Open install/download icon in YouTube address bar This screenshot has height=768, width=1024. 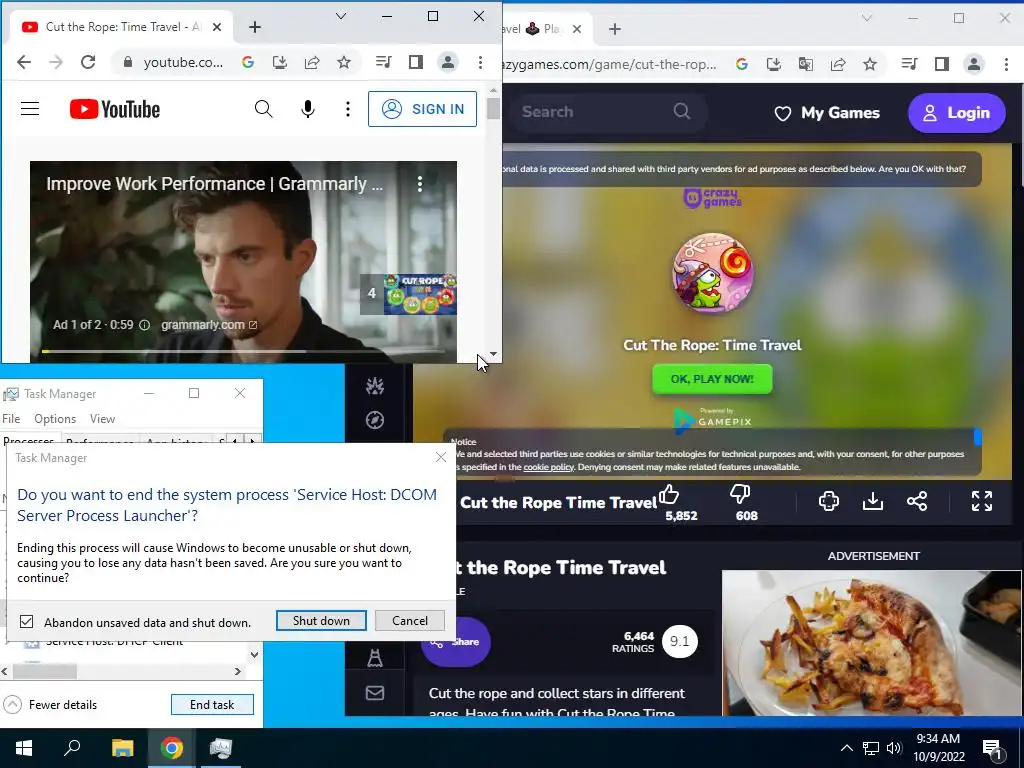point(280,62)
